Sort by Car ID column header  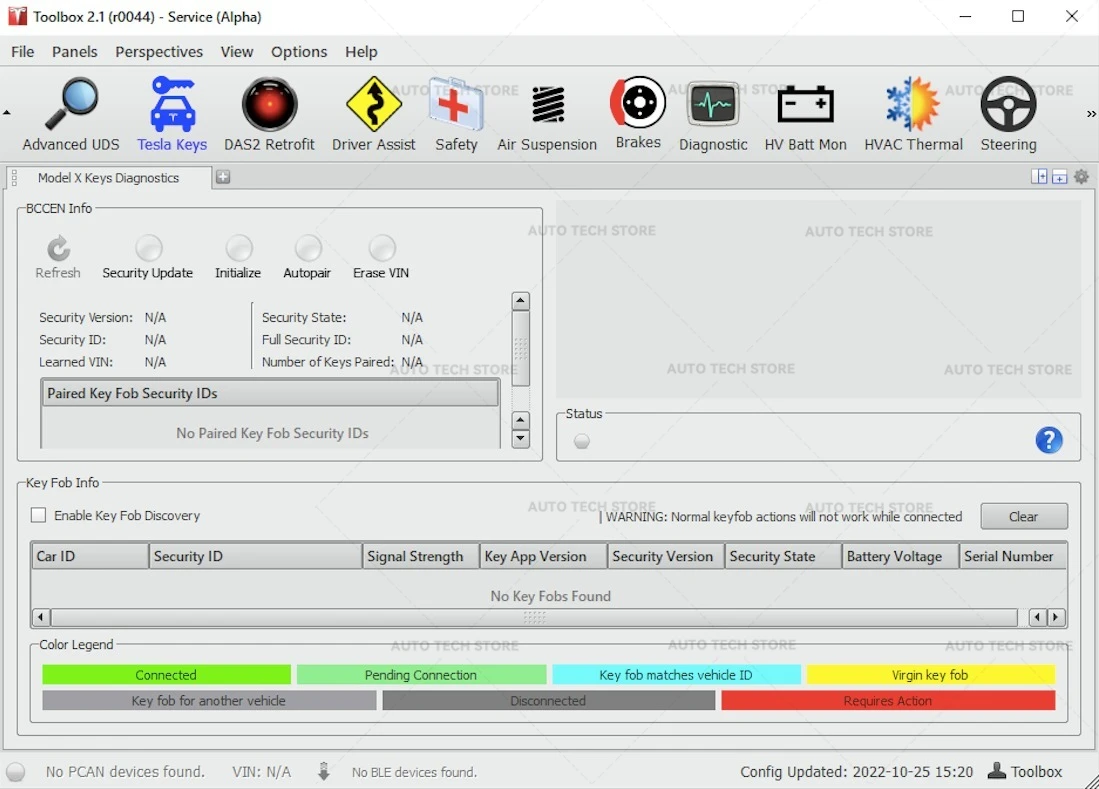pos(90,556)
